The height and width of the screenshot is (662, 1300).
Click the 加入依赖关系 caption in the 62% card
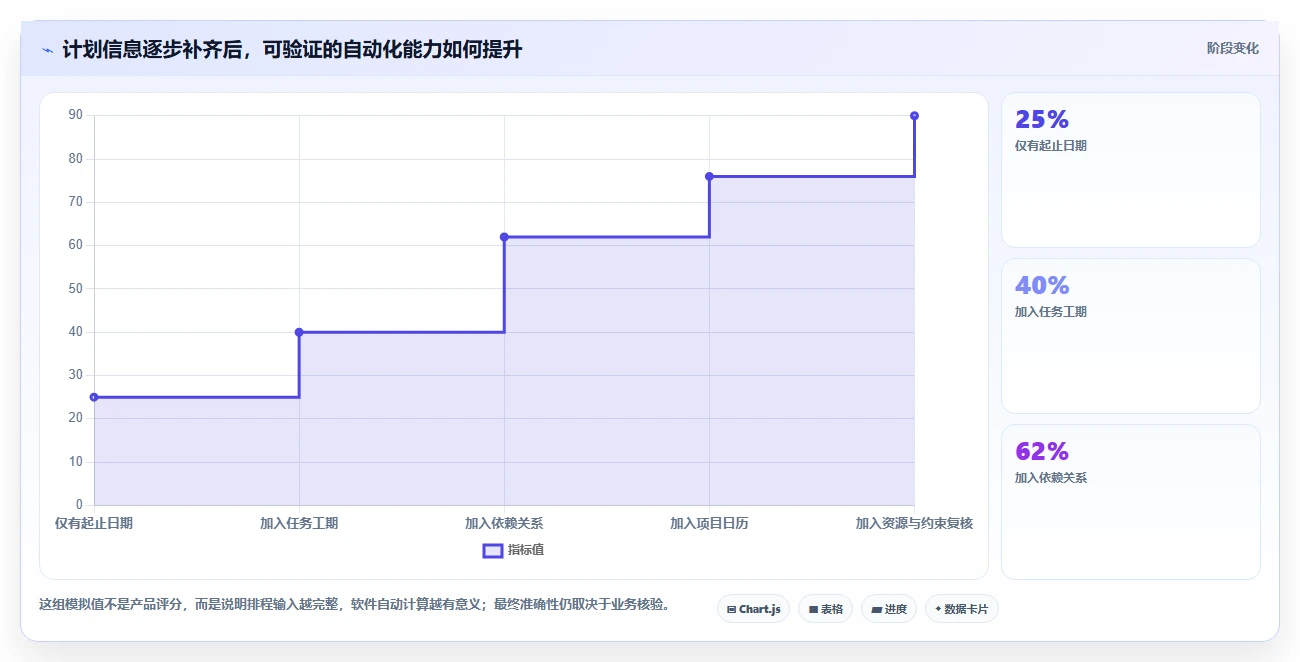pyautogui.click(x=1051, y=478)
